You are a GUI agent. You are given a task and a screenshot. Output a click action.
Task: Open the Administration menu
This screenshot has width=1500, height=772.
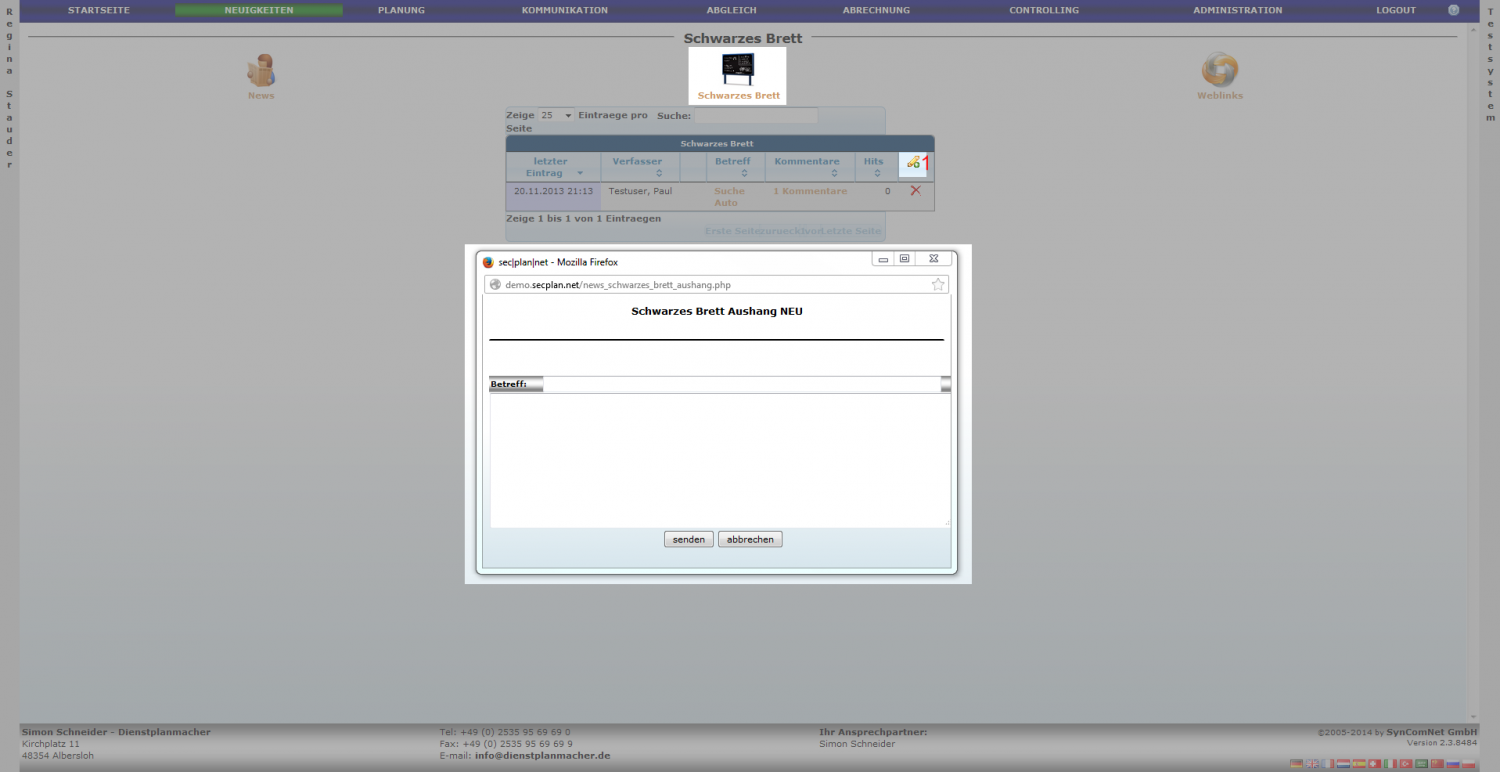1237,10
